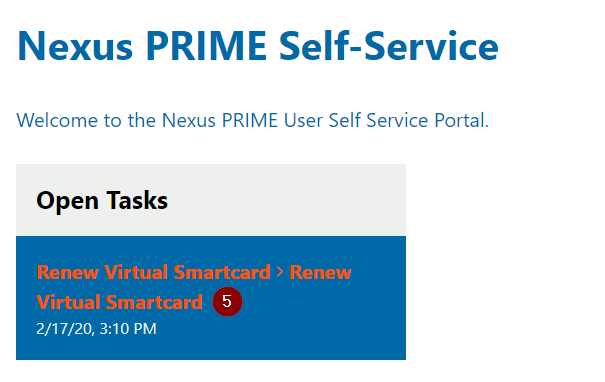Click 'Portal.' at end of welcome sentence

coord(461,120)
